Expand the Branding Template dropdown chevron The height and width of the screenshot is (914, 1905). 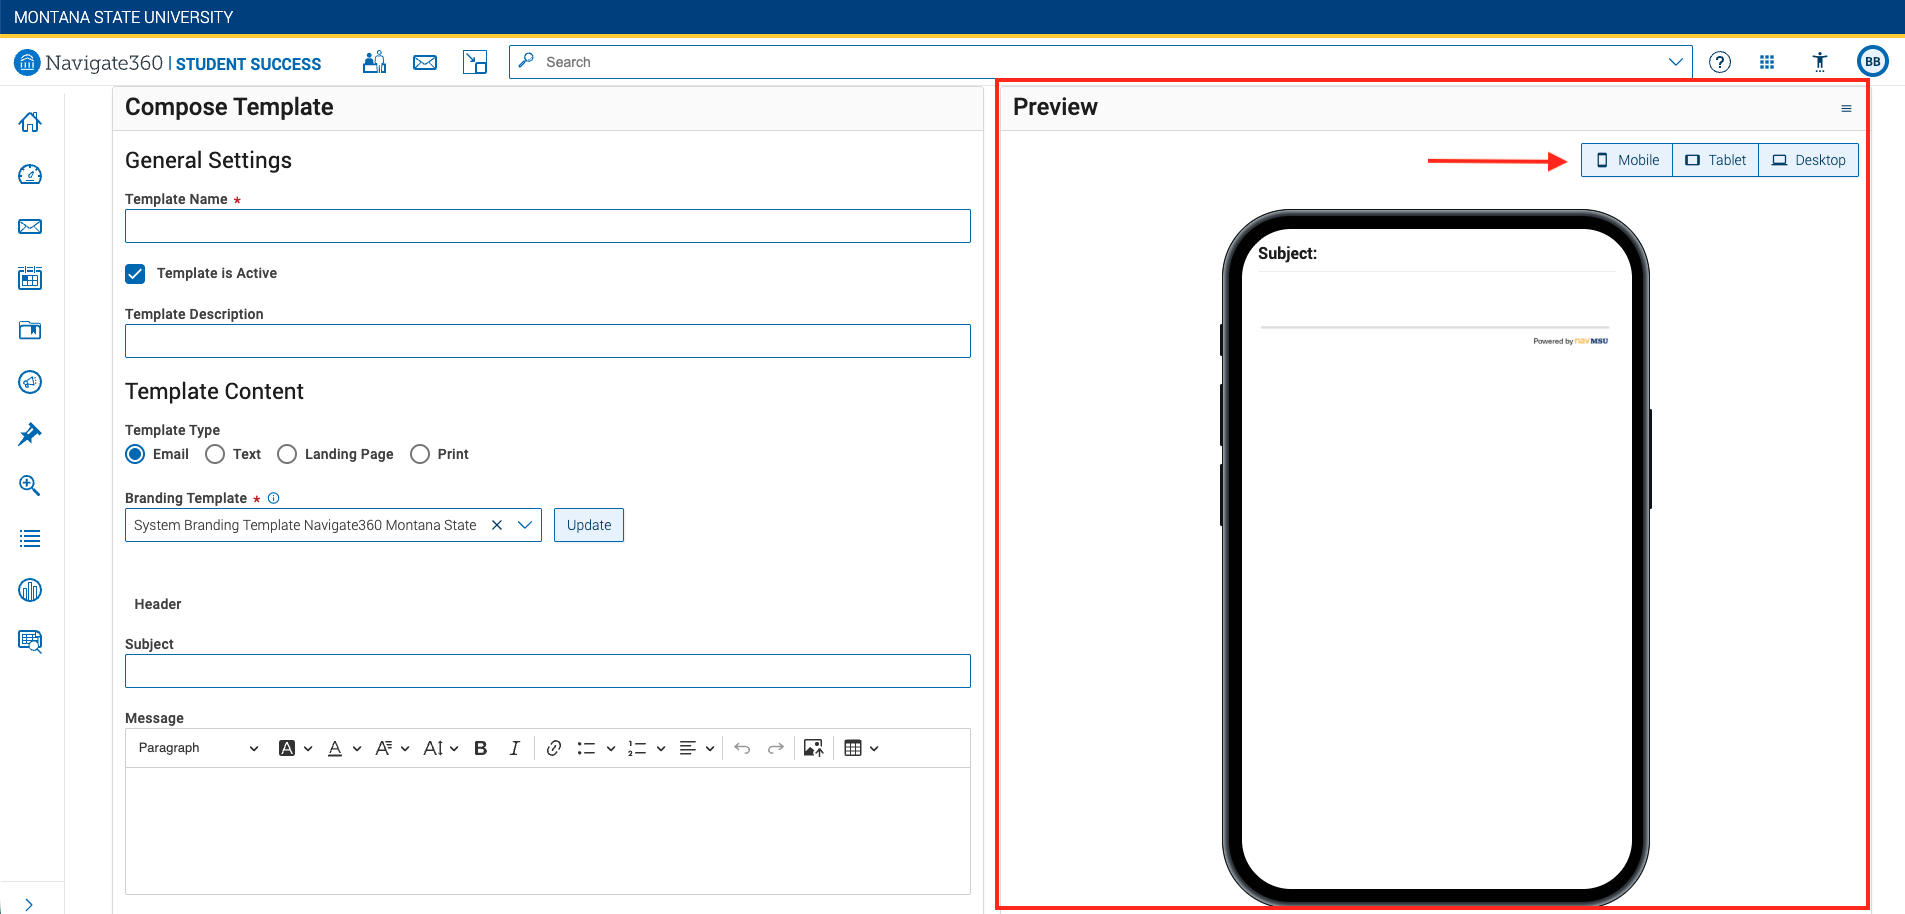[525, 525]
